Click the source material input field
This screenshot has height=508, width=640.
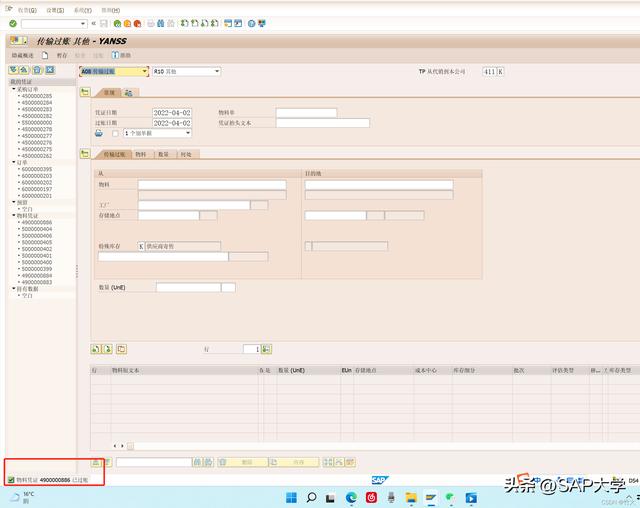[212, 185]
